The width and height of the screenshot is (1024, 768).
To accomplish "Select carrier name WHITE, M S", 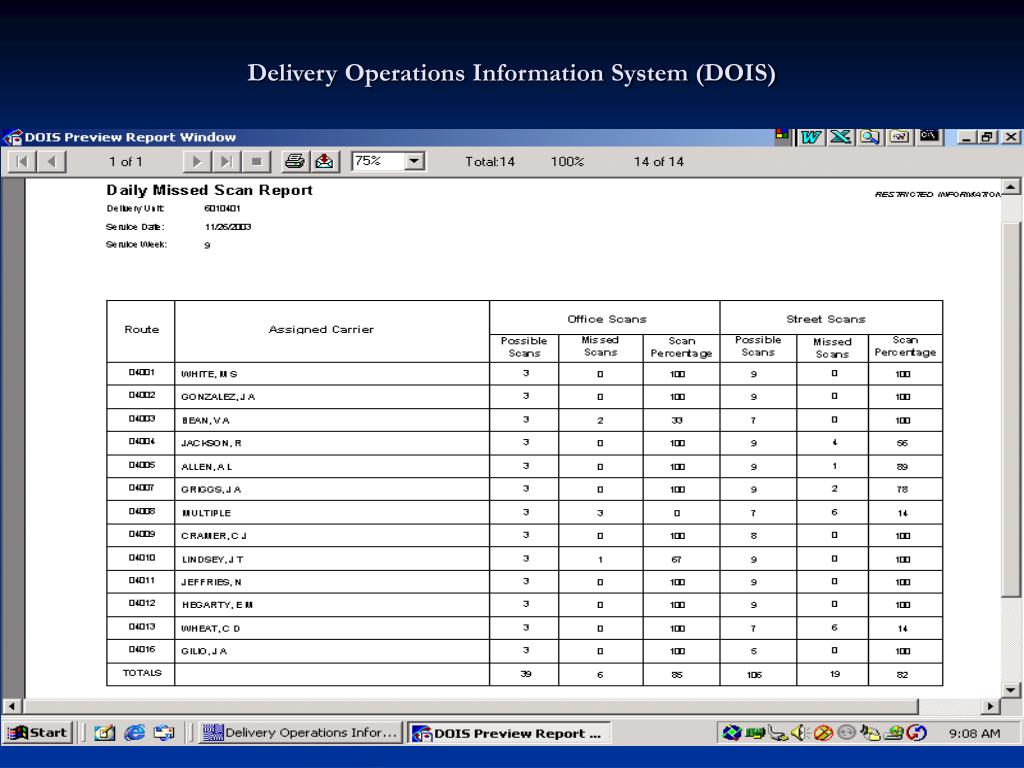I will 209,374.
